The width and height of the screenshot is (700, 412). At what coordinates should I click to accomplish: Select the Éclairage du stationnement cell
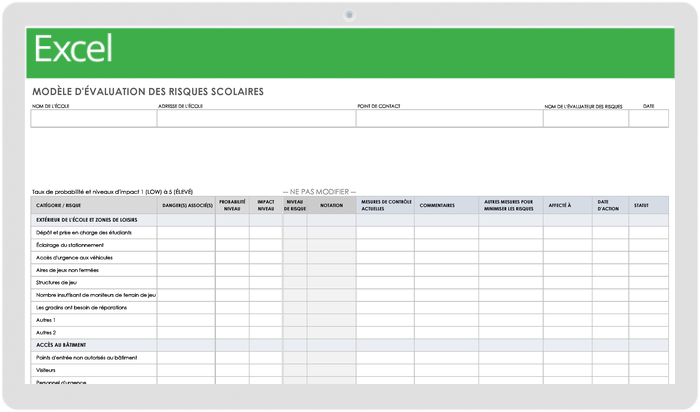click(94, 245)
